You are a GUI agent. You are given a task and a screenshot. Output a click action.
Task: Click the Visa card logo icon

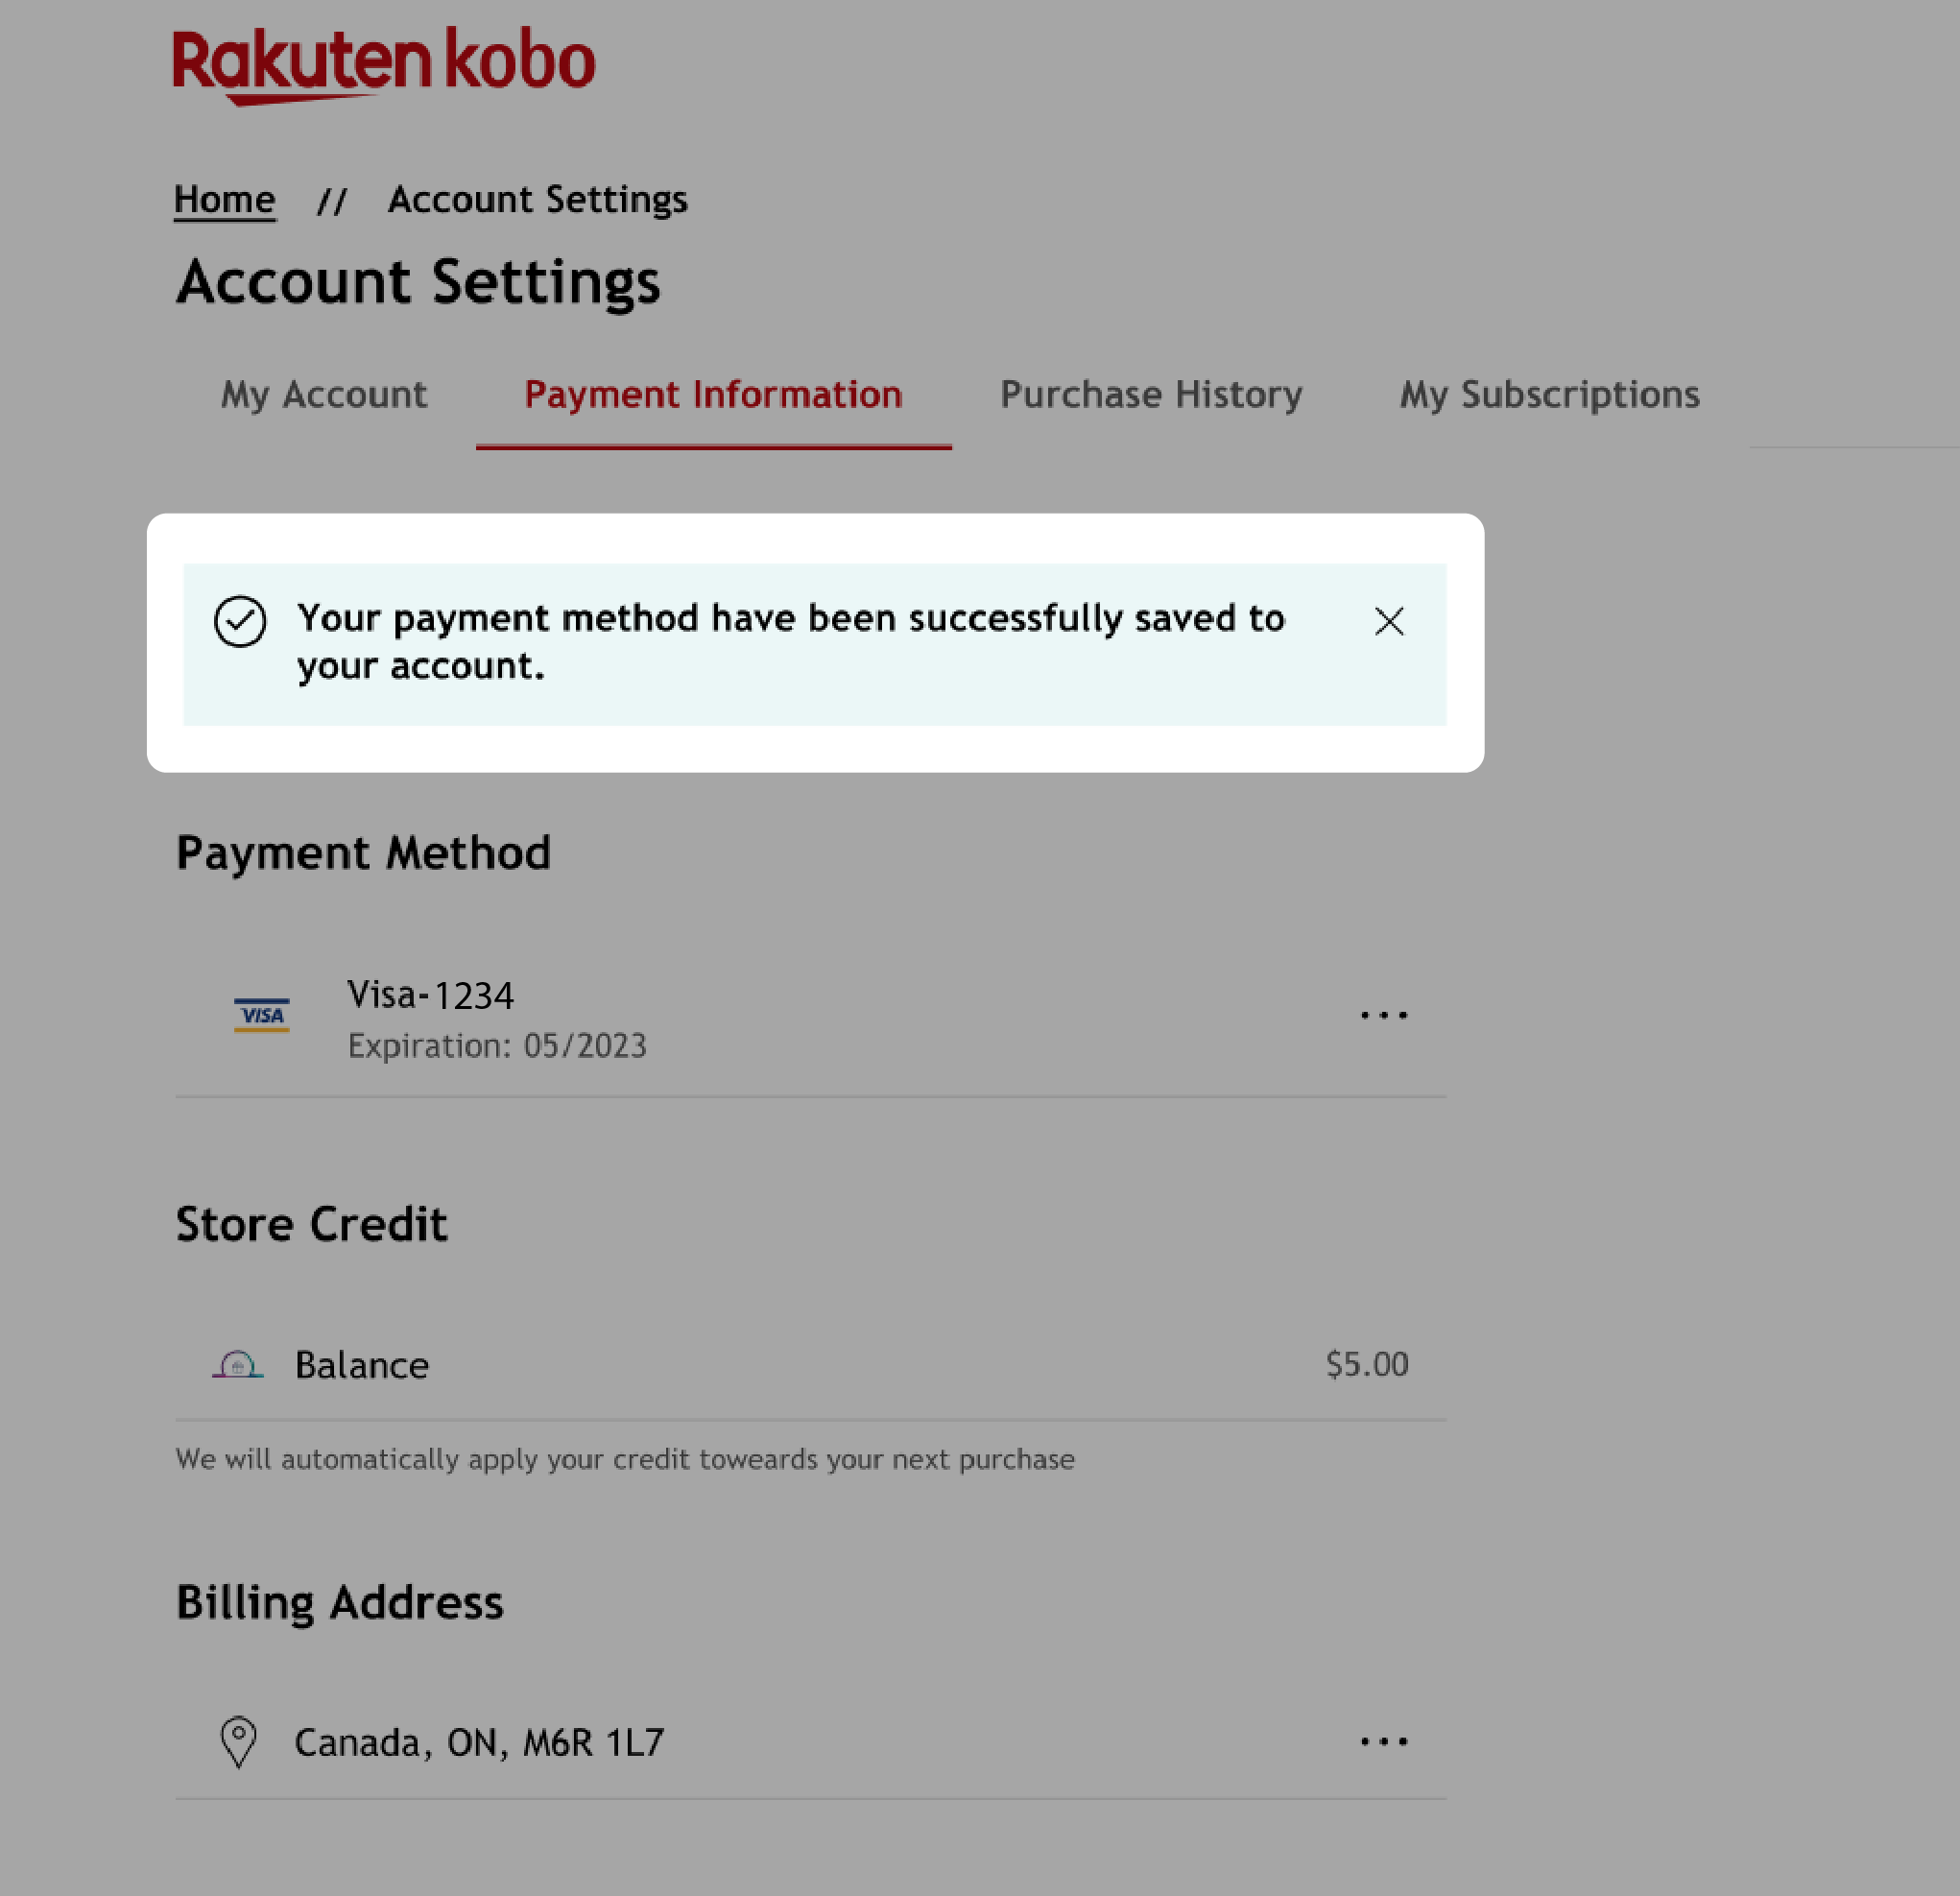[261, 1014]
